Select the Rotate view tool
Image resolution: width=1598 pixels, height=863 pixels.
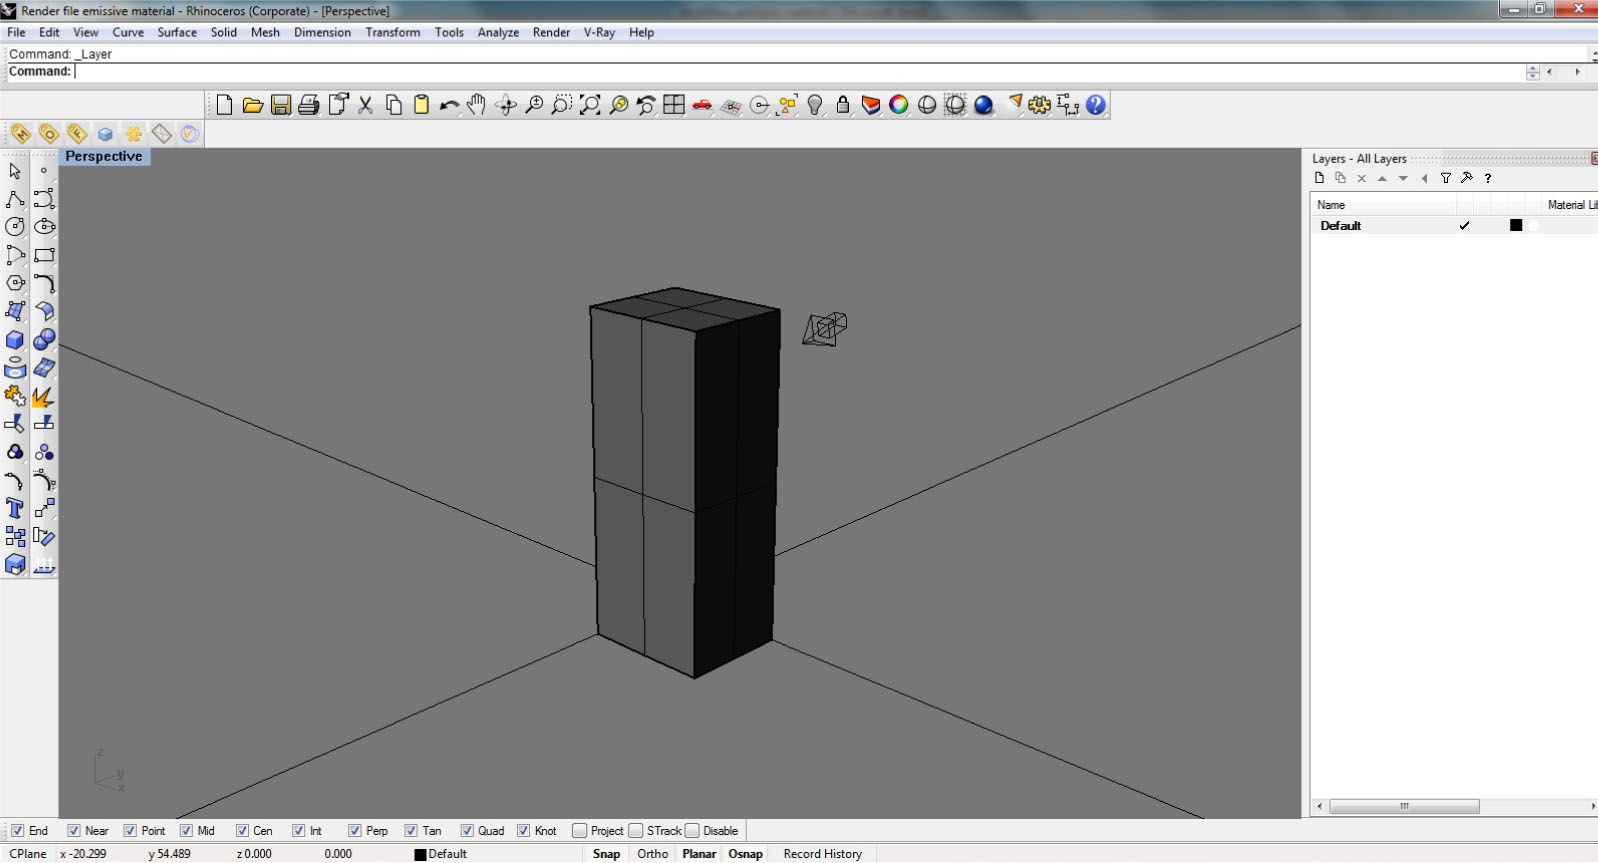[x=506, y=105]
